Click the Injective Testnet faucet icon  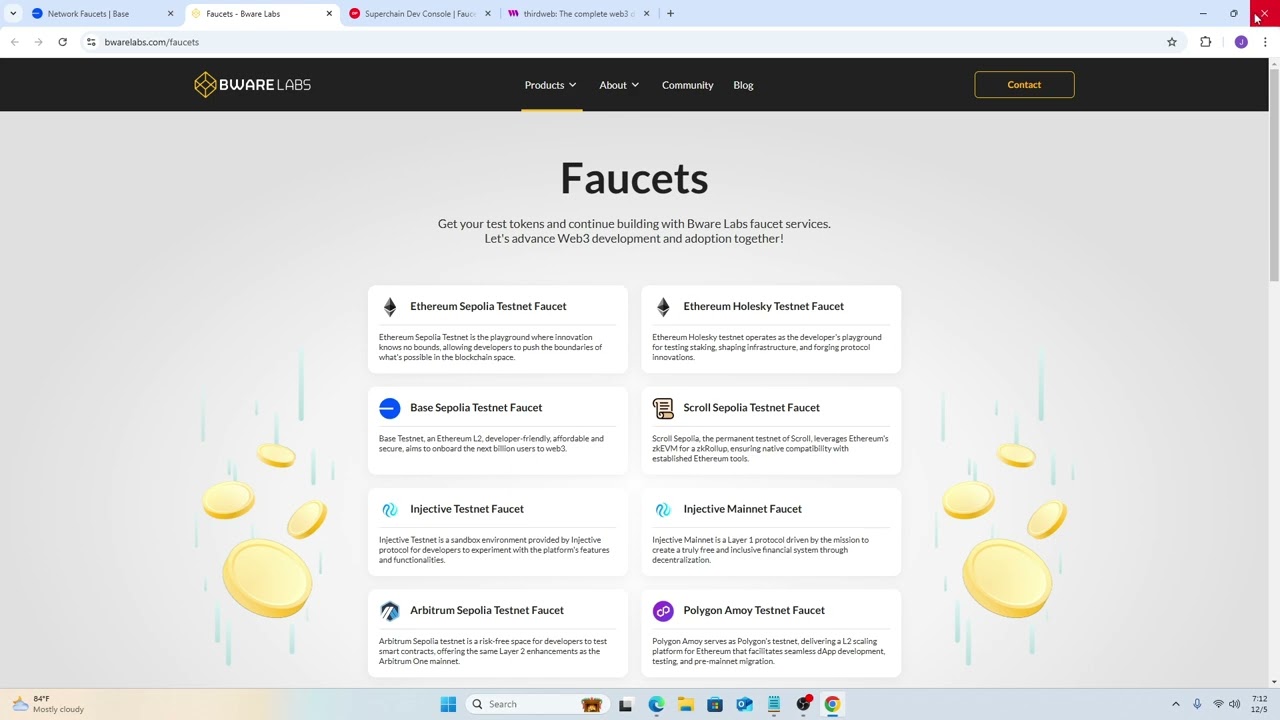[x=390, y=509]
